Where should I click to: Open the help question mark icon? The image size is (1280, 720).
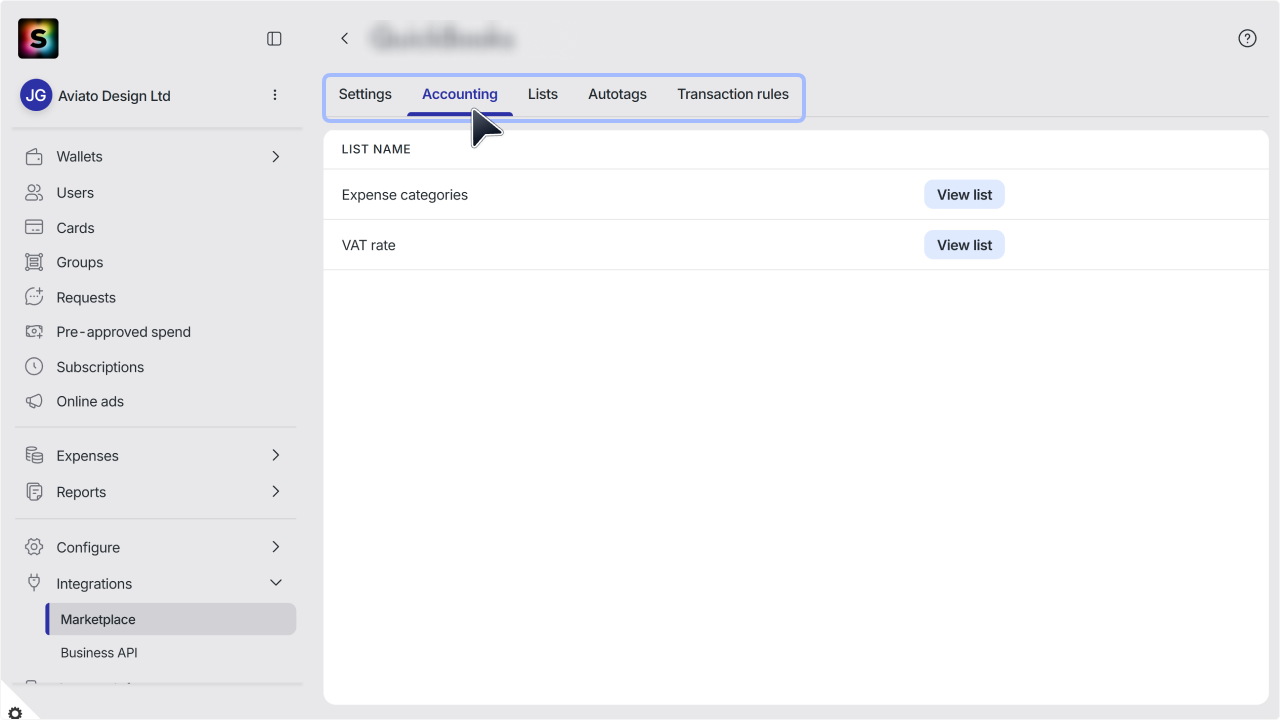[x=1247, y=39]
